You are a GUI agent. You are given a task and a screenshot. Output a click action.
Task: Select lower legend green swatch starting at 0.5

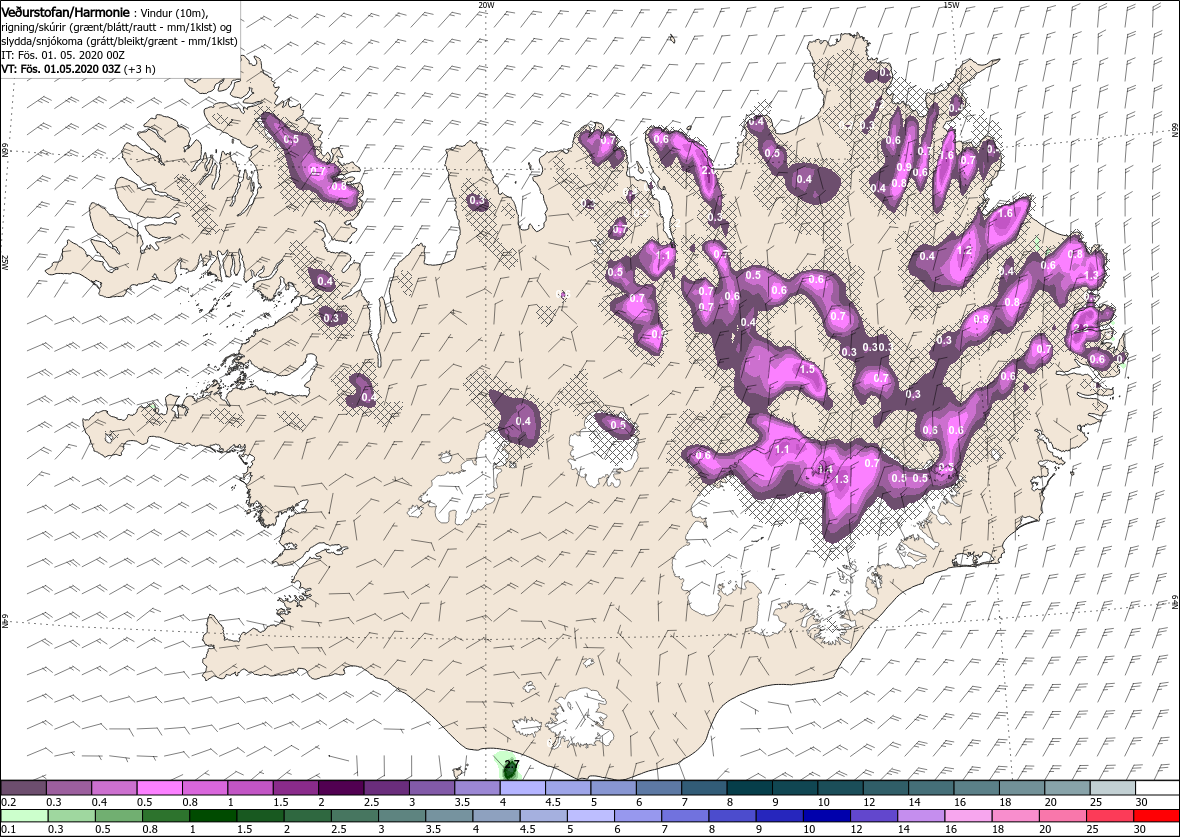pyautogui.click(x=118, y=817)
